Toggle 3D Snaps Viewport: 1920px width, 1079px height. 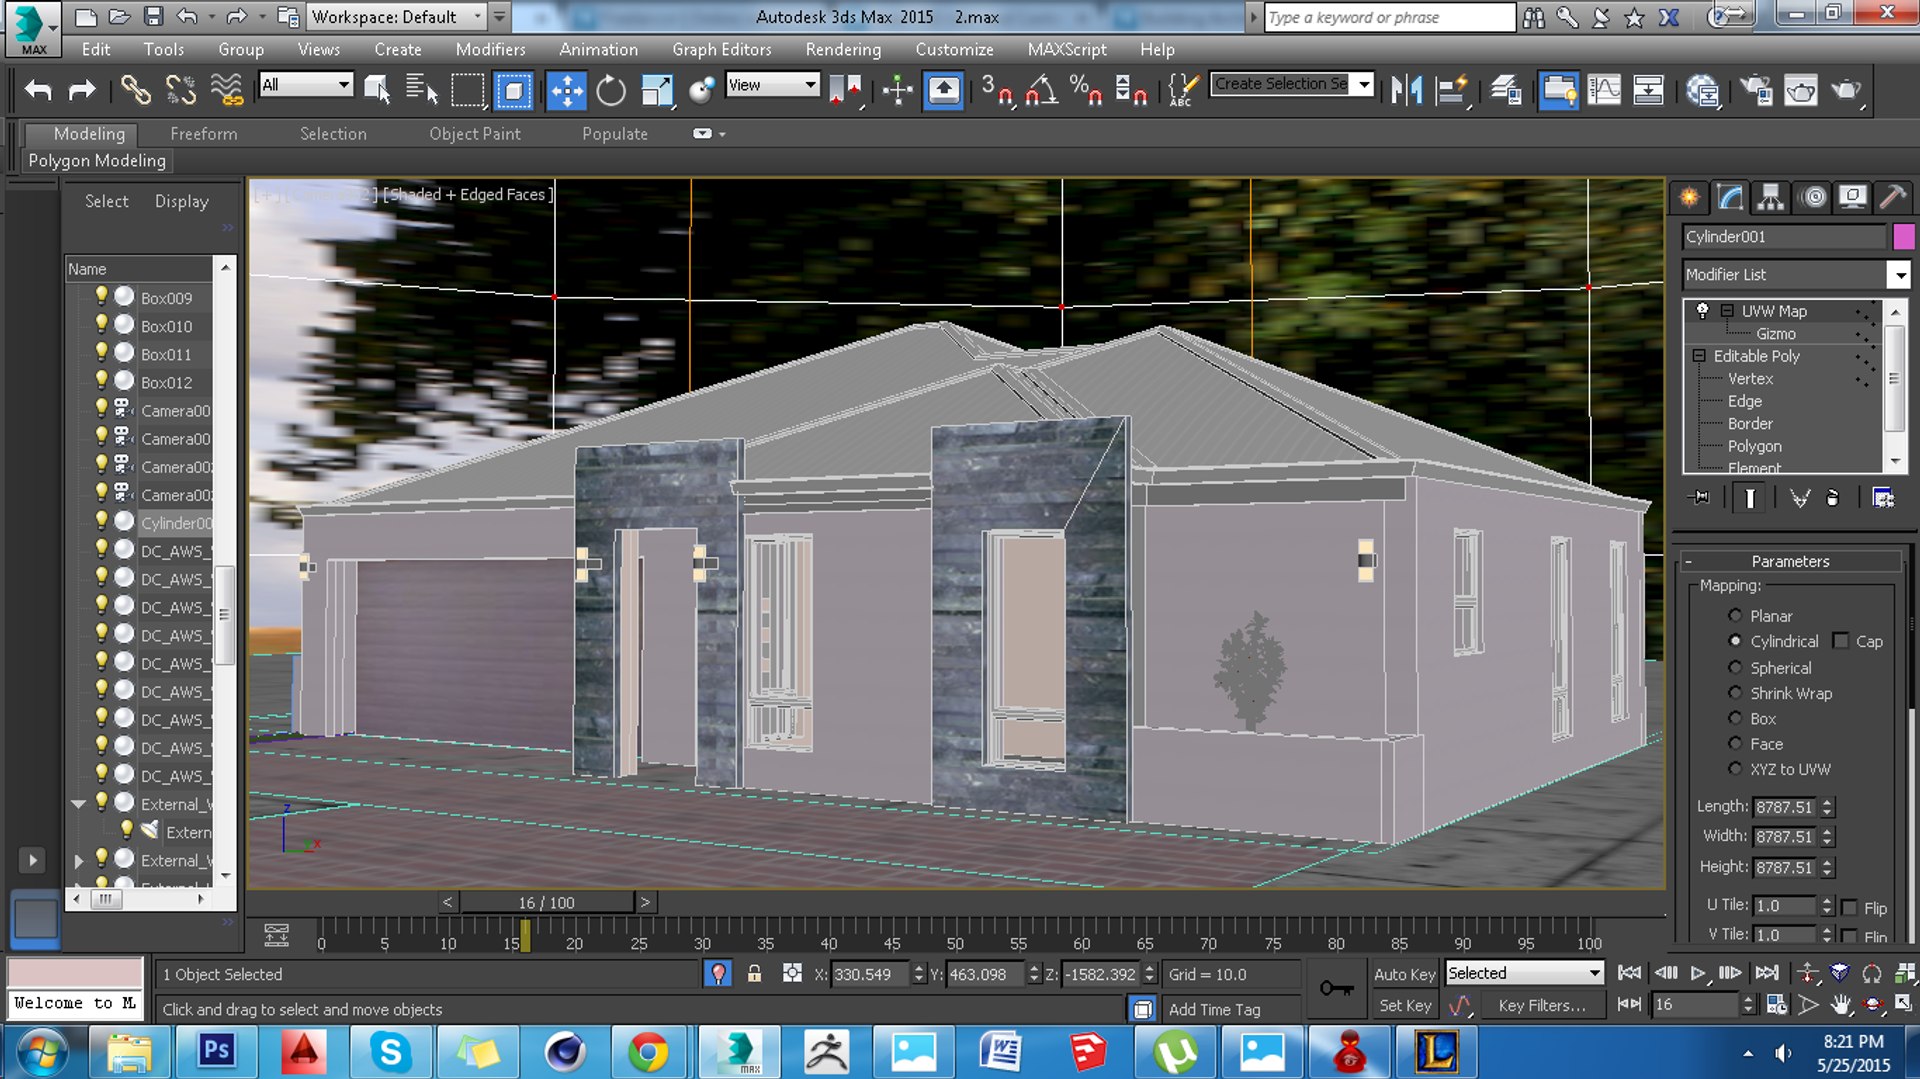(x=997, y=91)
